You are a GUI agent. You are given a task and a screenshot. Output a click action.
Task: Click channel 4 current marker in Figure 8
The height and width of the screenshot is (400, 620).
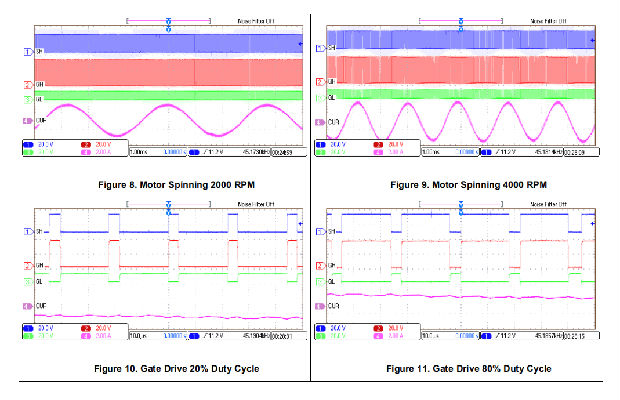coord(27,120)
